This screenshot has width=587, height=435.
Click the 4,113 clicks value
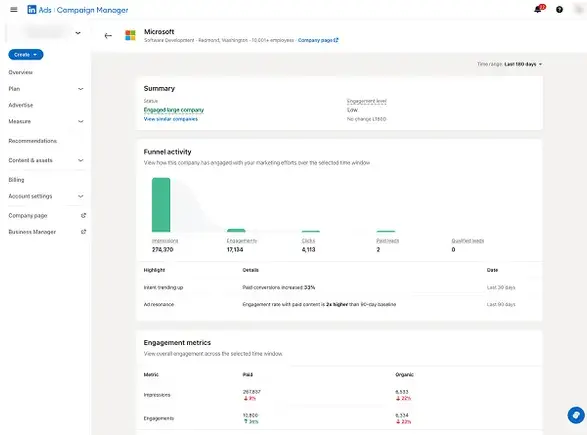tap(308, 250)
